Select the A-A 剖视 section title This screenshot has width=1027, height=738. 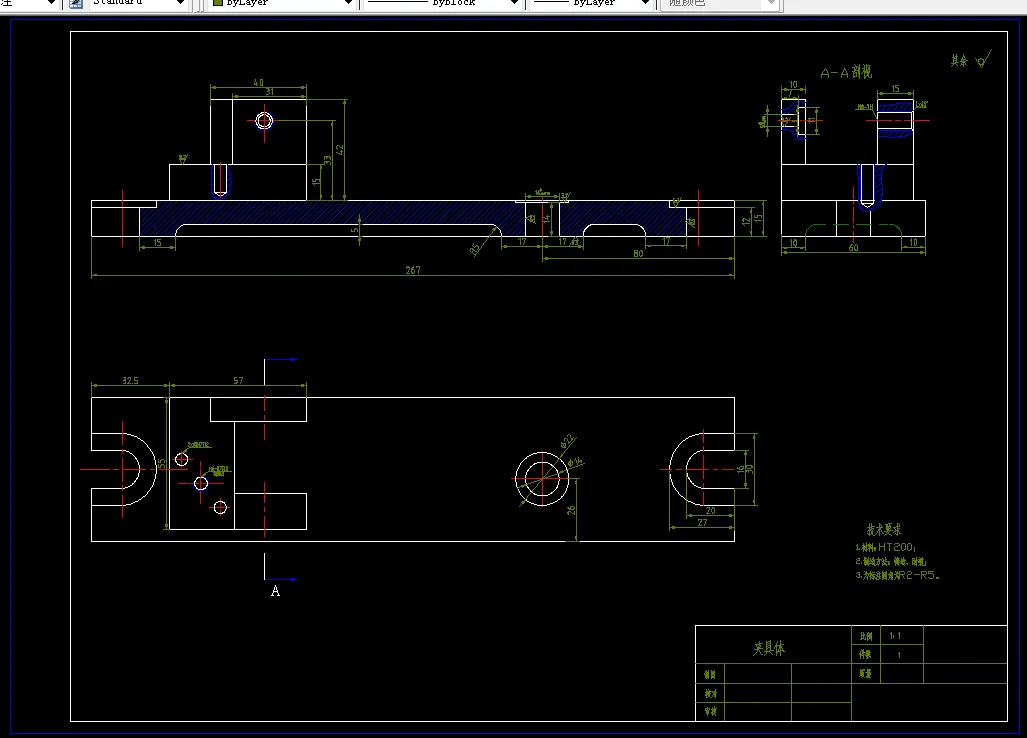click(846, 72)
